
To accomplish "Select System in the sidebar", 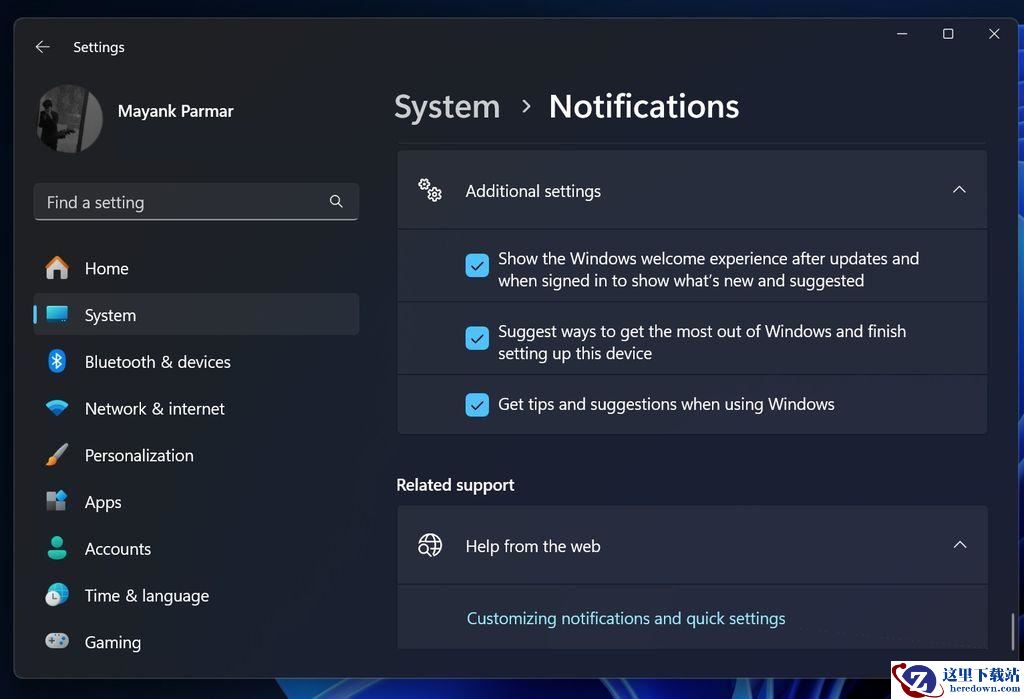I will click(196, 315).
